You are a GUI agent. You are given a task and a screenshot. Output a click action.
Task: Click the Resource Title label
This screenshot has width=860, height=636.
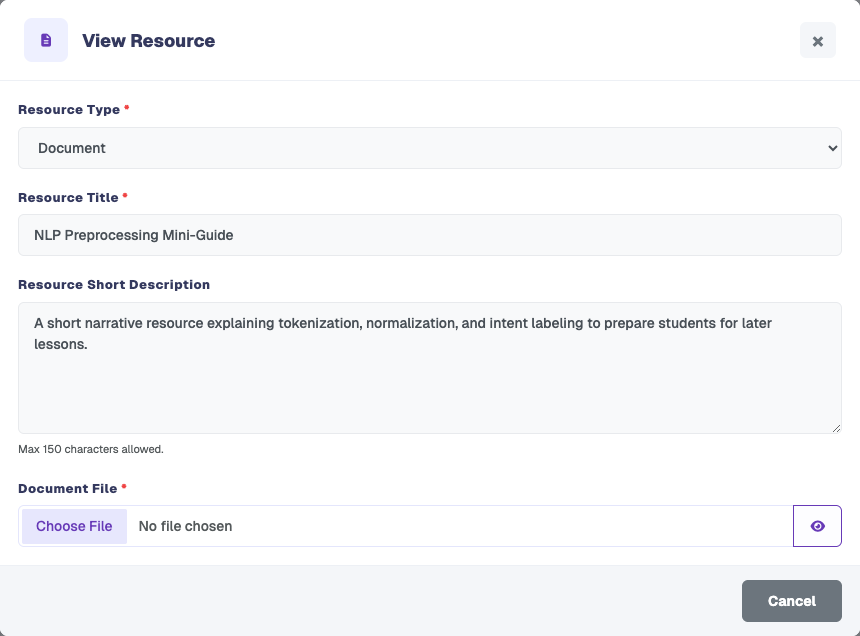tap(68, 197)
